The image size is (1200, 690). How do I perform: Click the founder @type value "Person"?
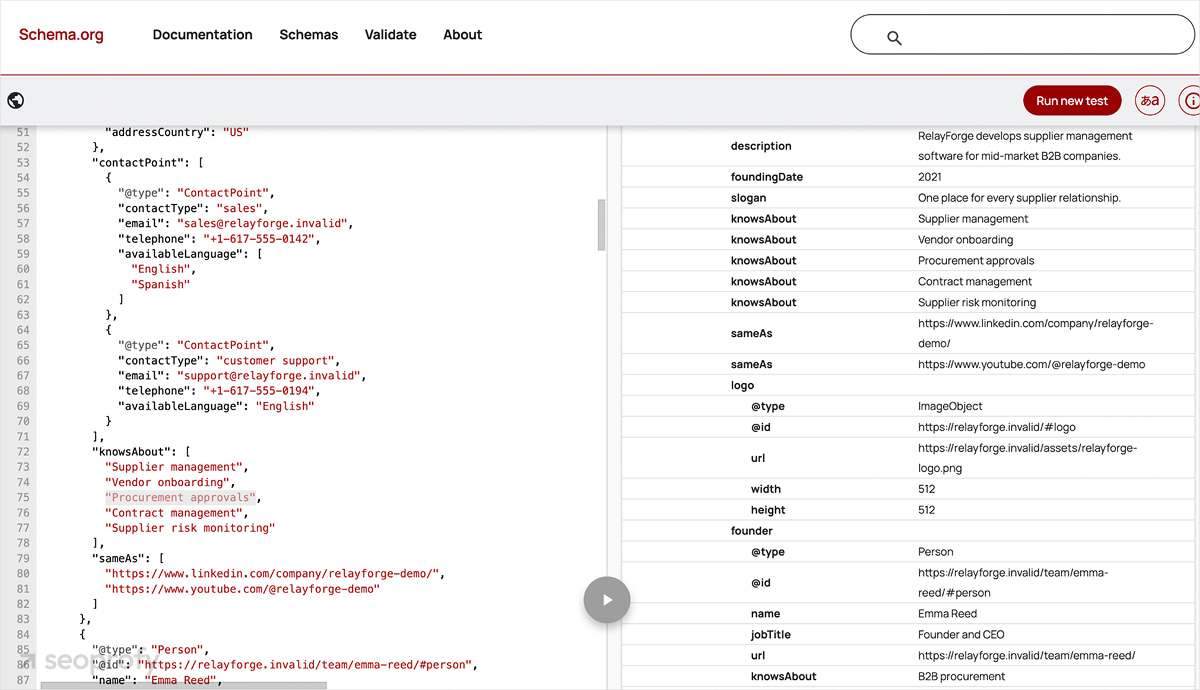tap(935, 552)
